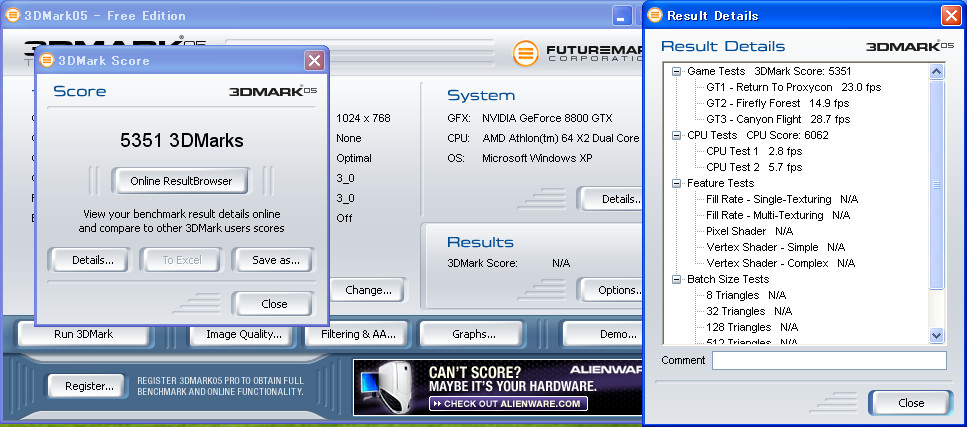This screenshot has height=427, width=967.
Task: Click the 3DMark Score dialog X button
Action: coord(314,60)
